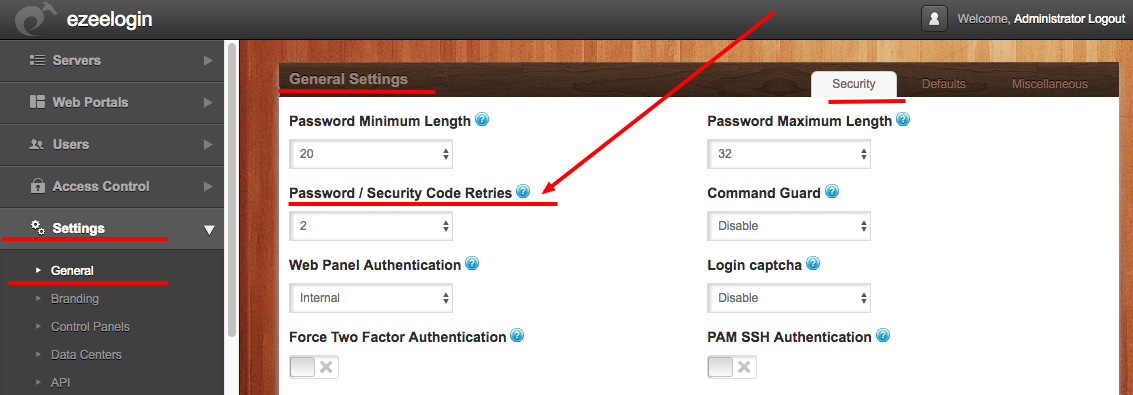The width and height of the screenshot is (1133, 395).
Task: Open help for Password / Security Code Retries
Action: [523, 192]
